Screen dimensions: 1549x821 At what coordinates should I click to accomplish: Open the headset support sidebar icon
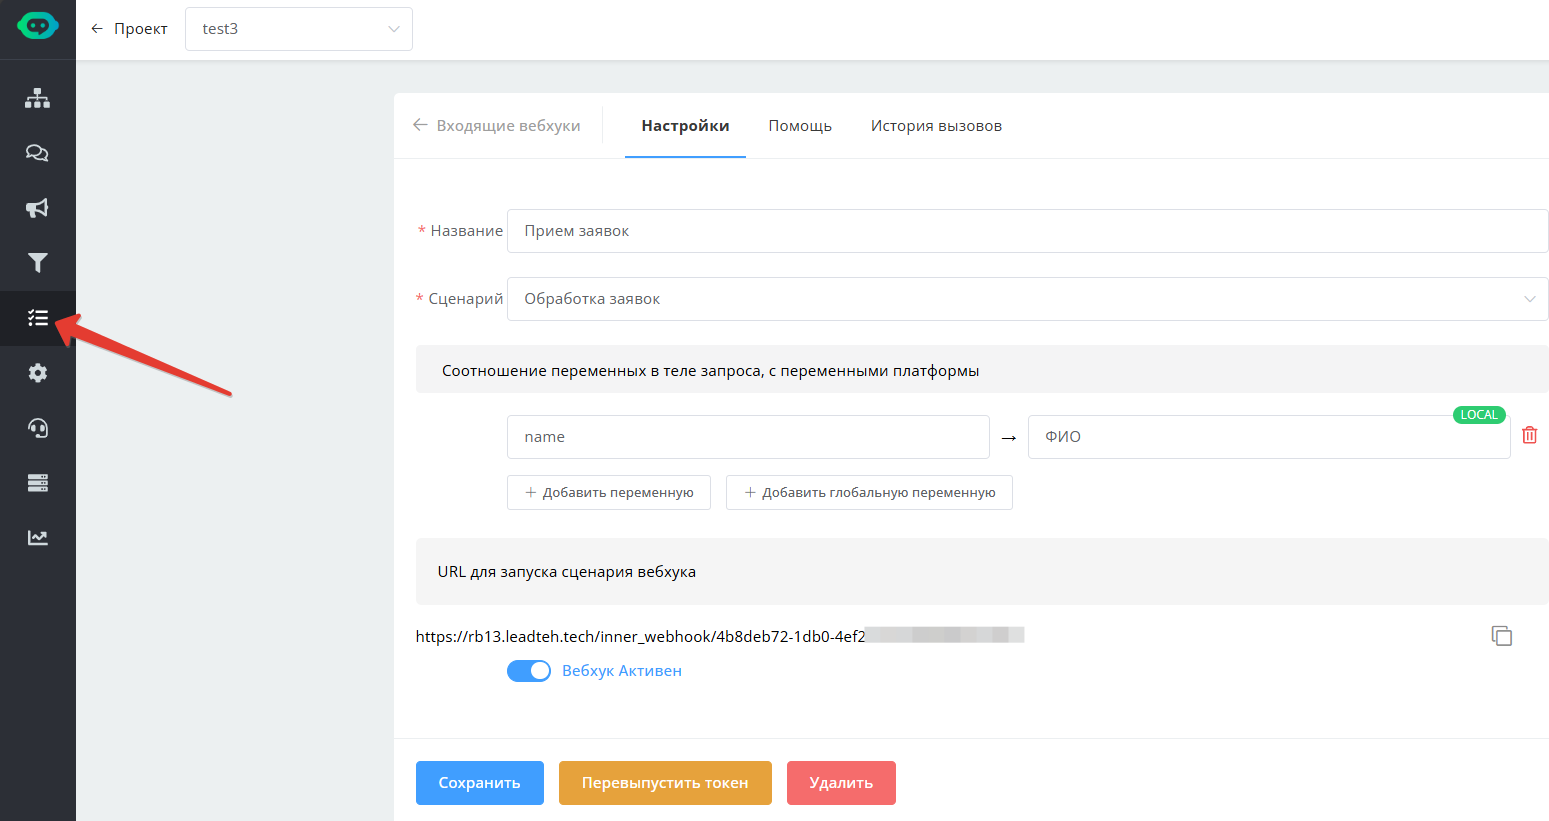point(38,428)
